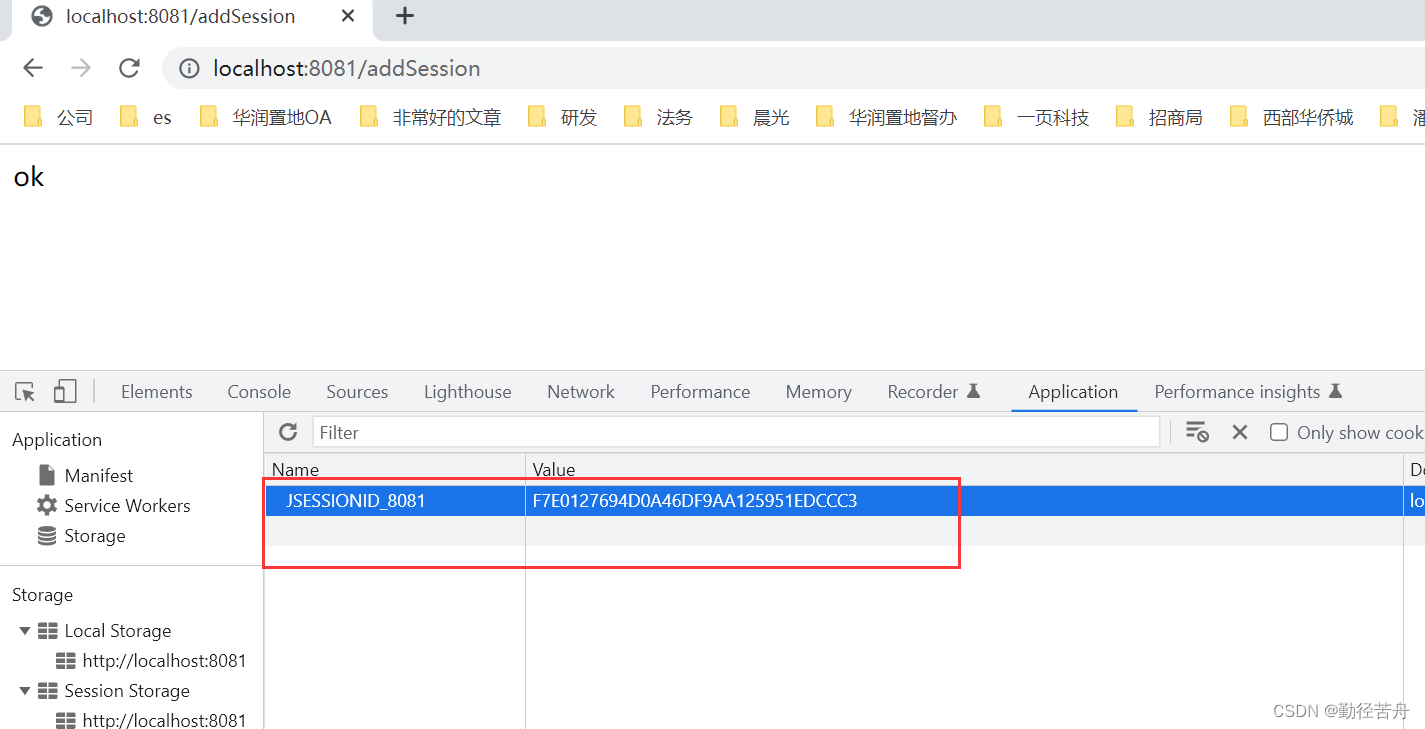Viewport: 1425px width, 729px height.
Task: Select Session Storage in the sidebar
Action: pyautogui.click(x=126, y=691)
